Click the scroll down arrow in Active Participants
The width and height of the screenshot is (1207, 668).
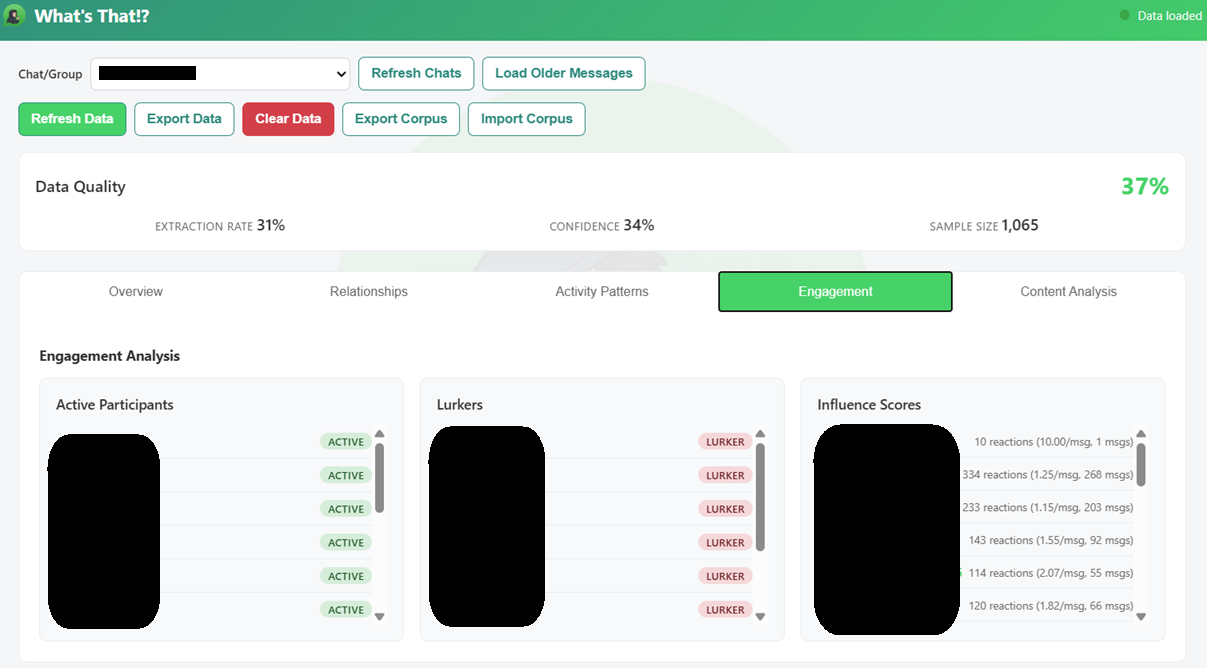pos(380,617)
